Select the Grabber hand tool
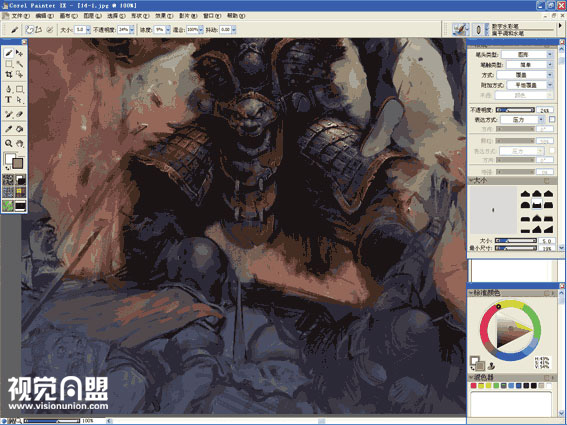The height and width of the screenshot is (425, 567). (x=19, y=143)
